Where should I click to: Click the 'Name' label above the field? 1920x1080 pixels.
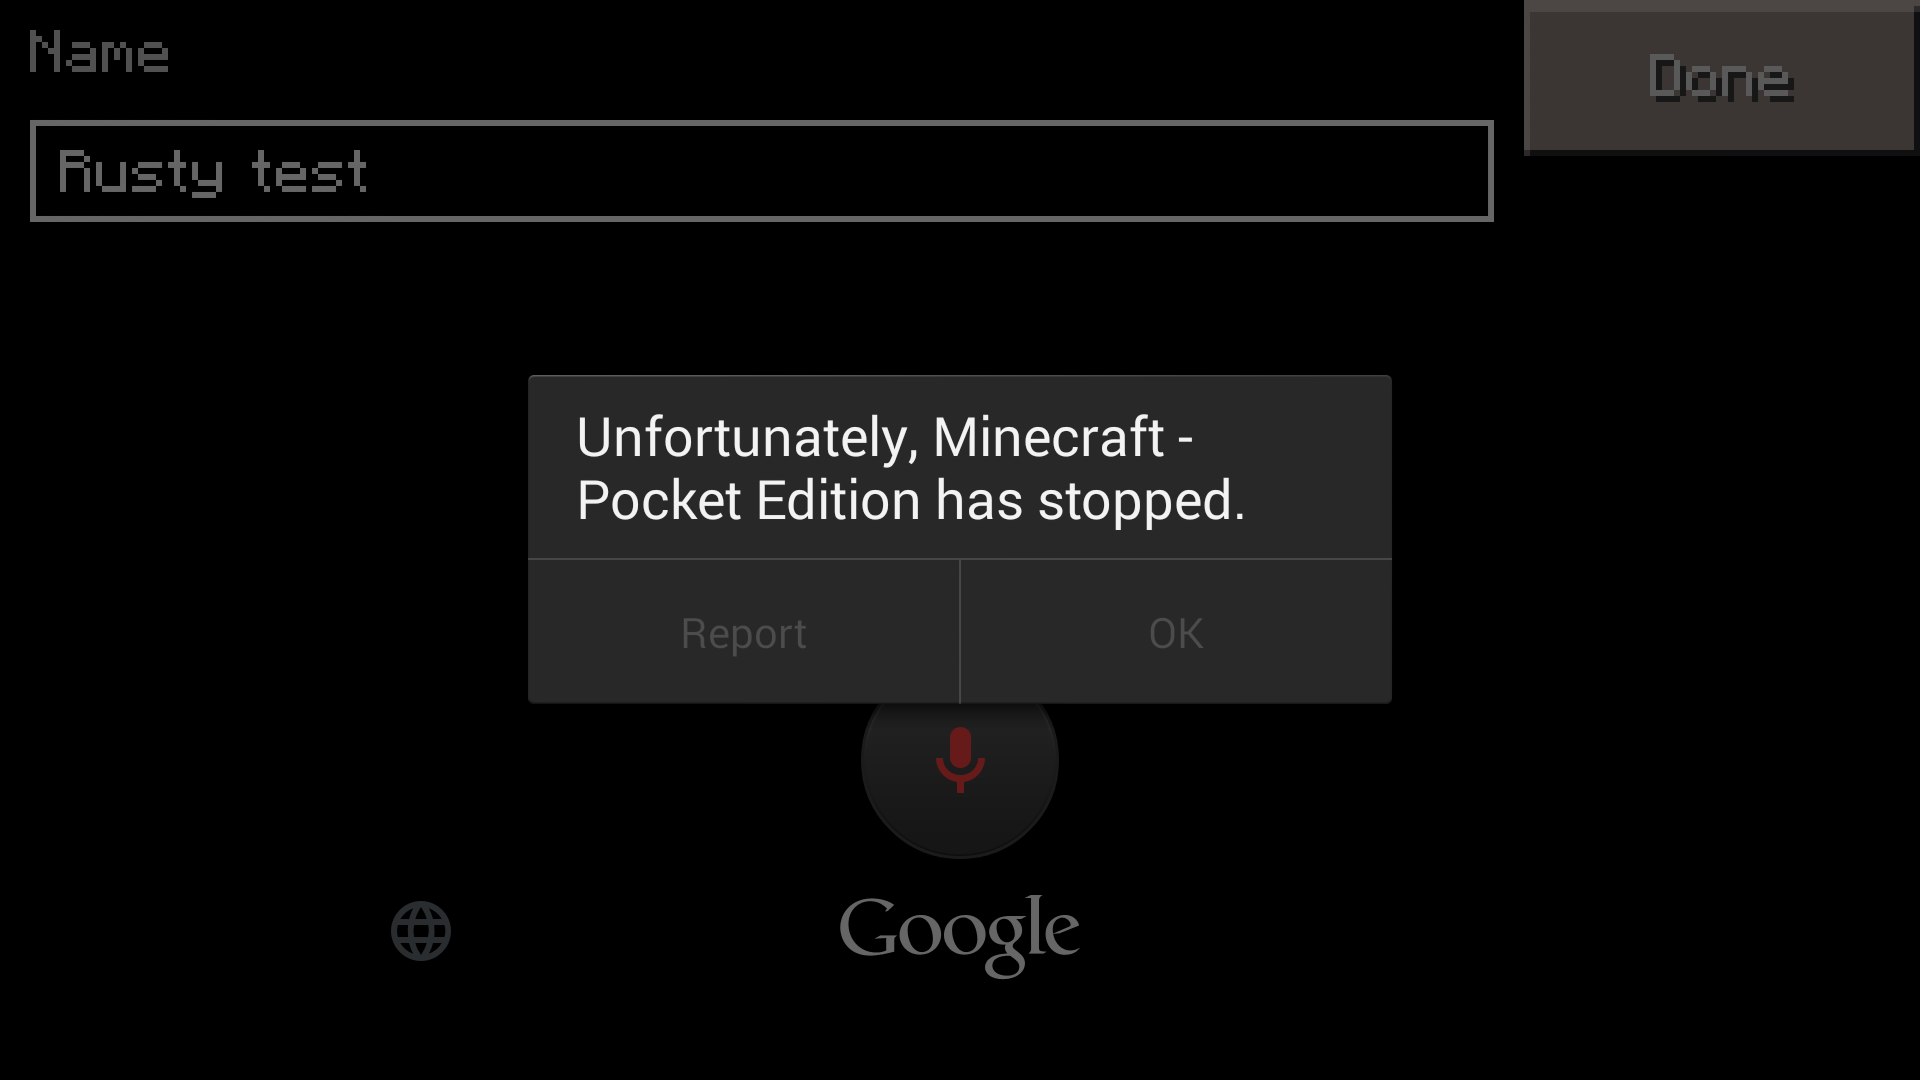[x=99, y=52]
